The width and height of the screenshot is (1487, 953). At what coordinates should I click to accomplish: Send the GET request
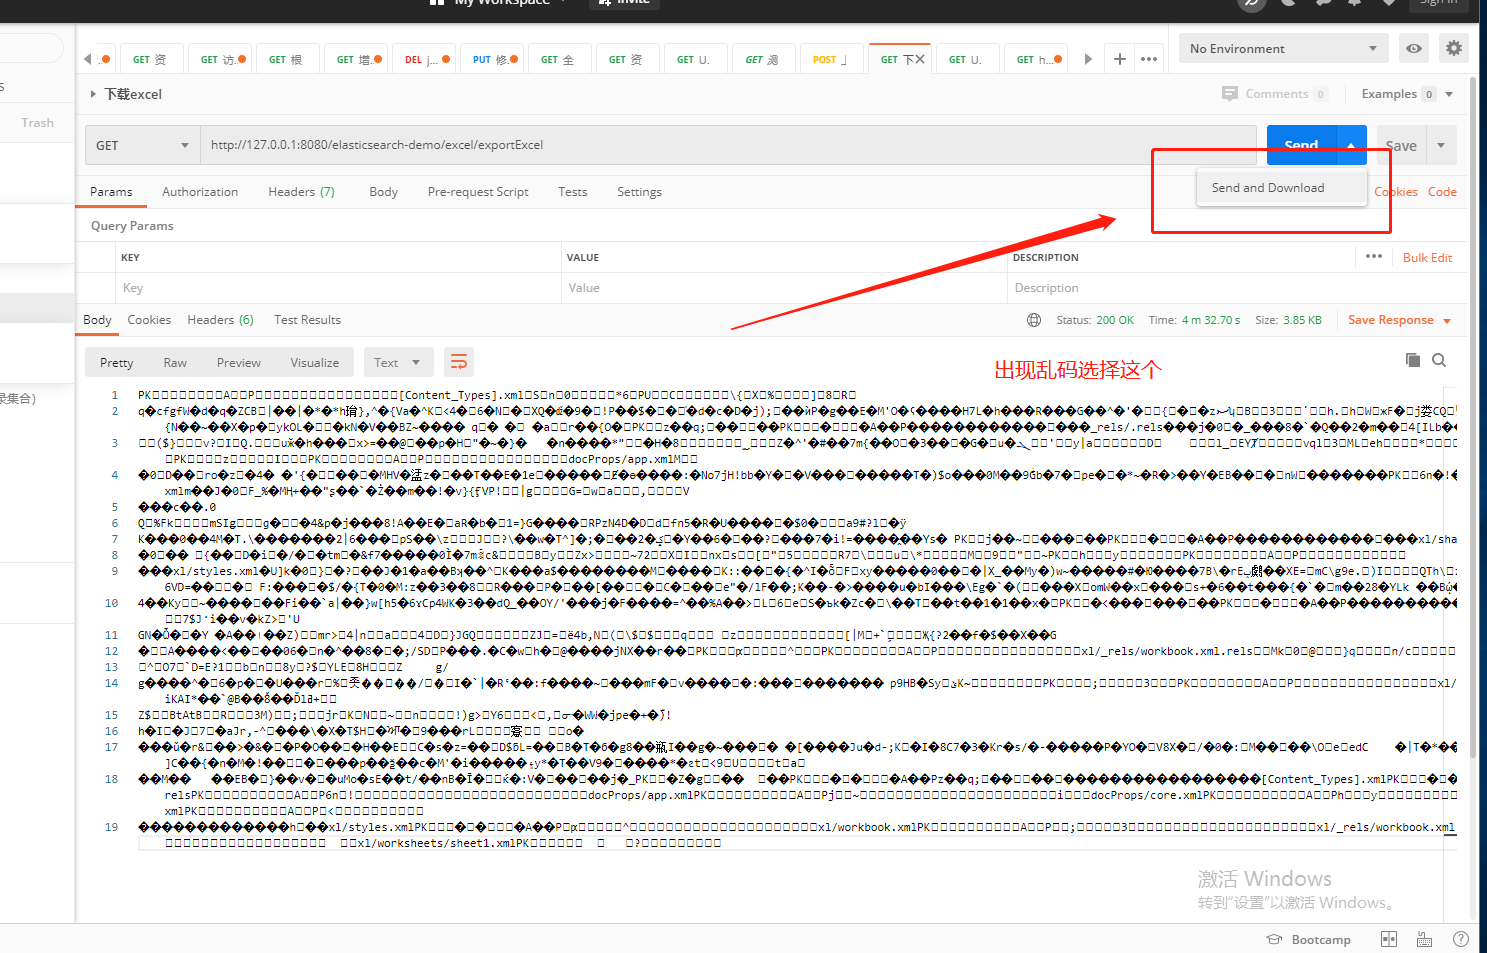[x=1301, y=146]
